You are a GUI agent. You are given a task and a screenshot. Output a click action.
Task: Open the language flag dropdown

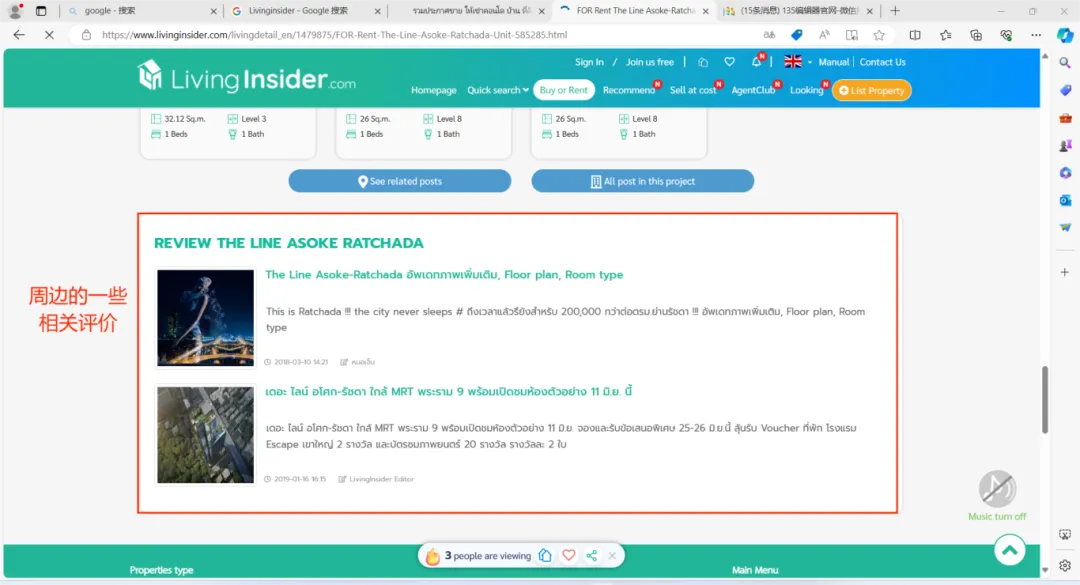pos(798,61)
